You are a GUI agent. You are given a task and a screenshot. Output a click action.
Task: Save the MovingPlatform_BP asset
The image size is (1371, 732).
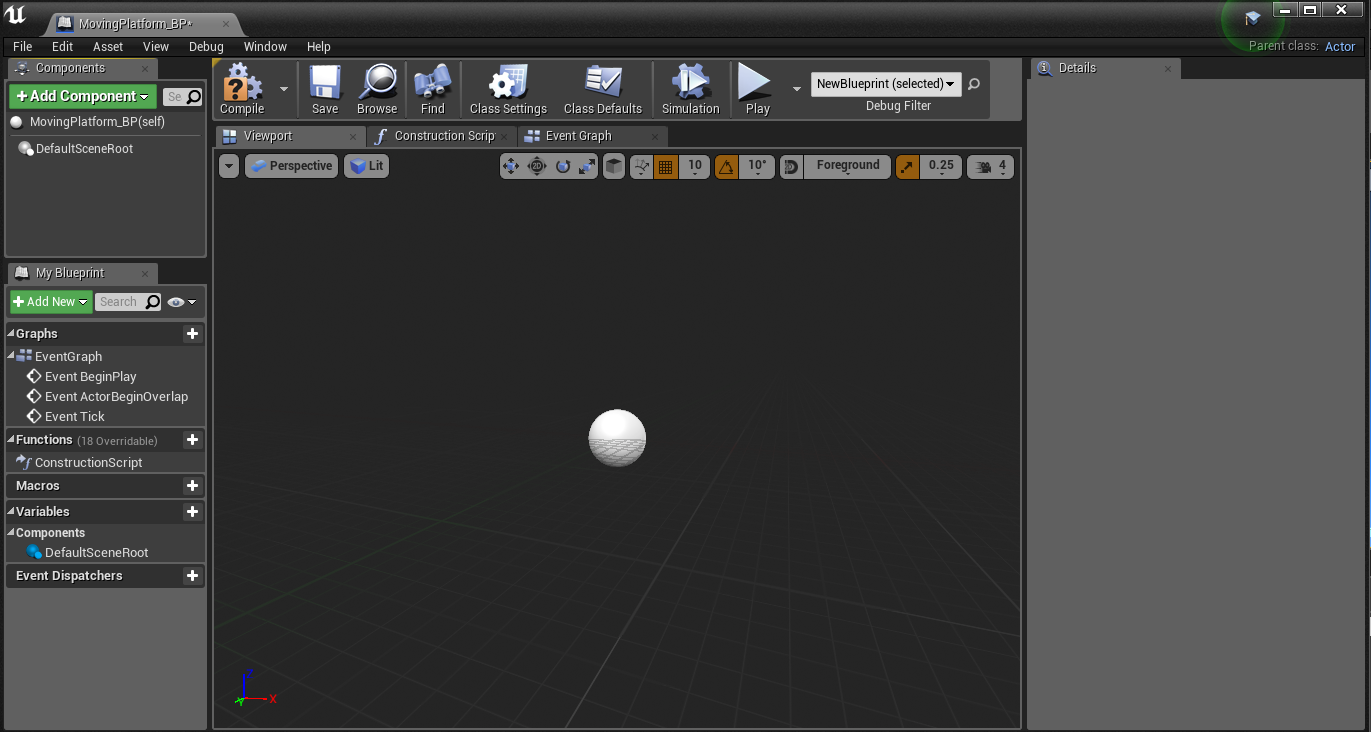[324, 88]
